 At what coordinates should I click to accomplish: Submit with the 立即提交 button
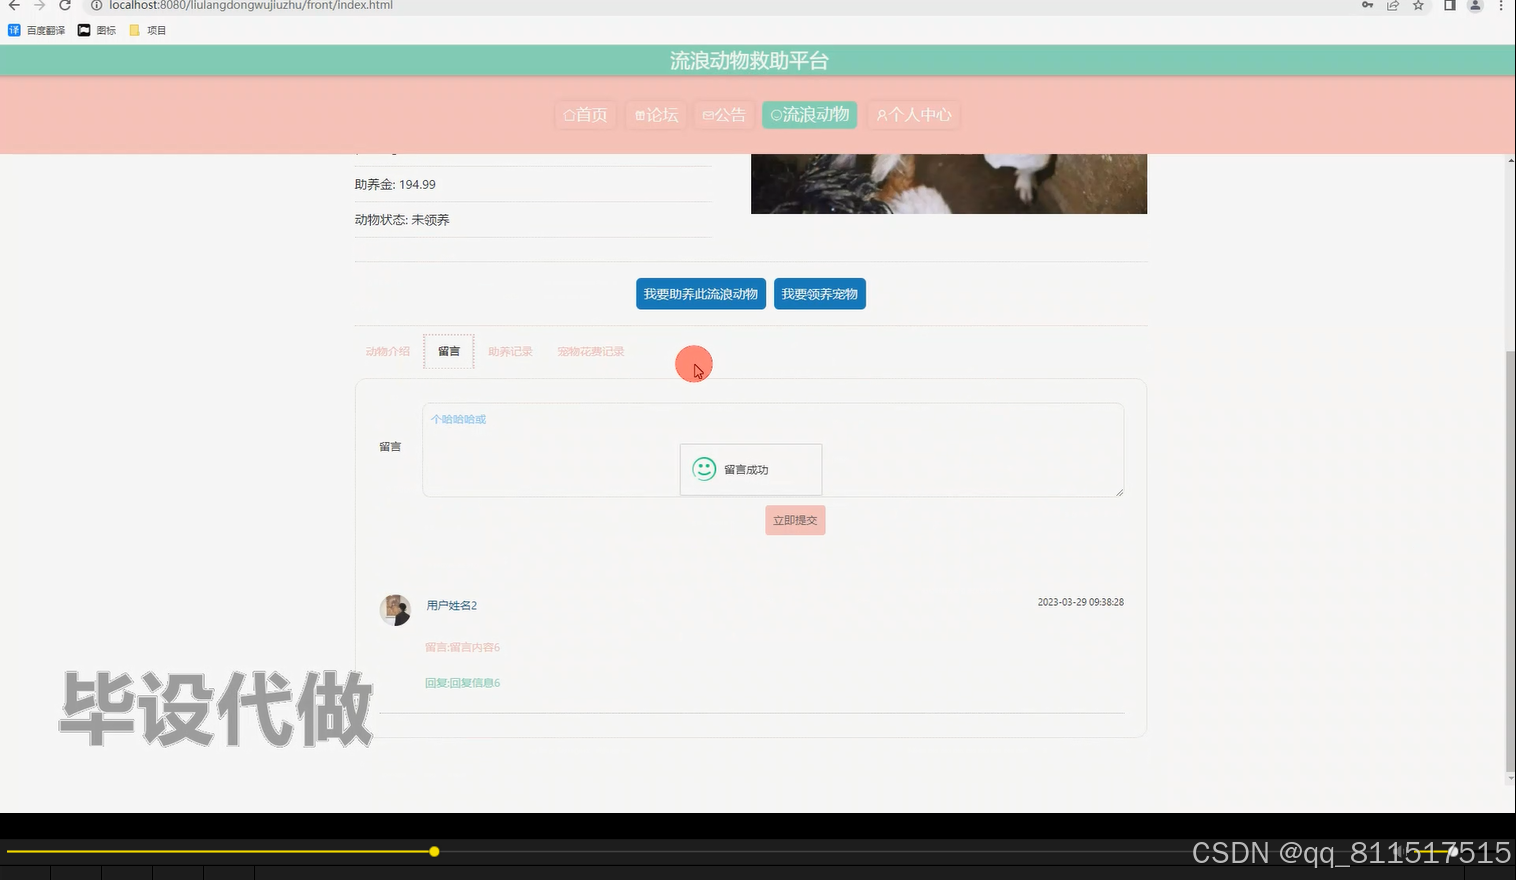coord(795,520)
